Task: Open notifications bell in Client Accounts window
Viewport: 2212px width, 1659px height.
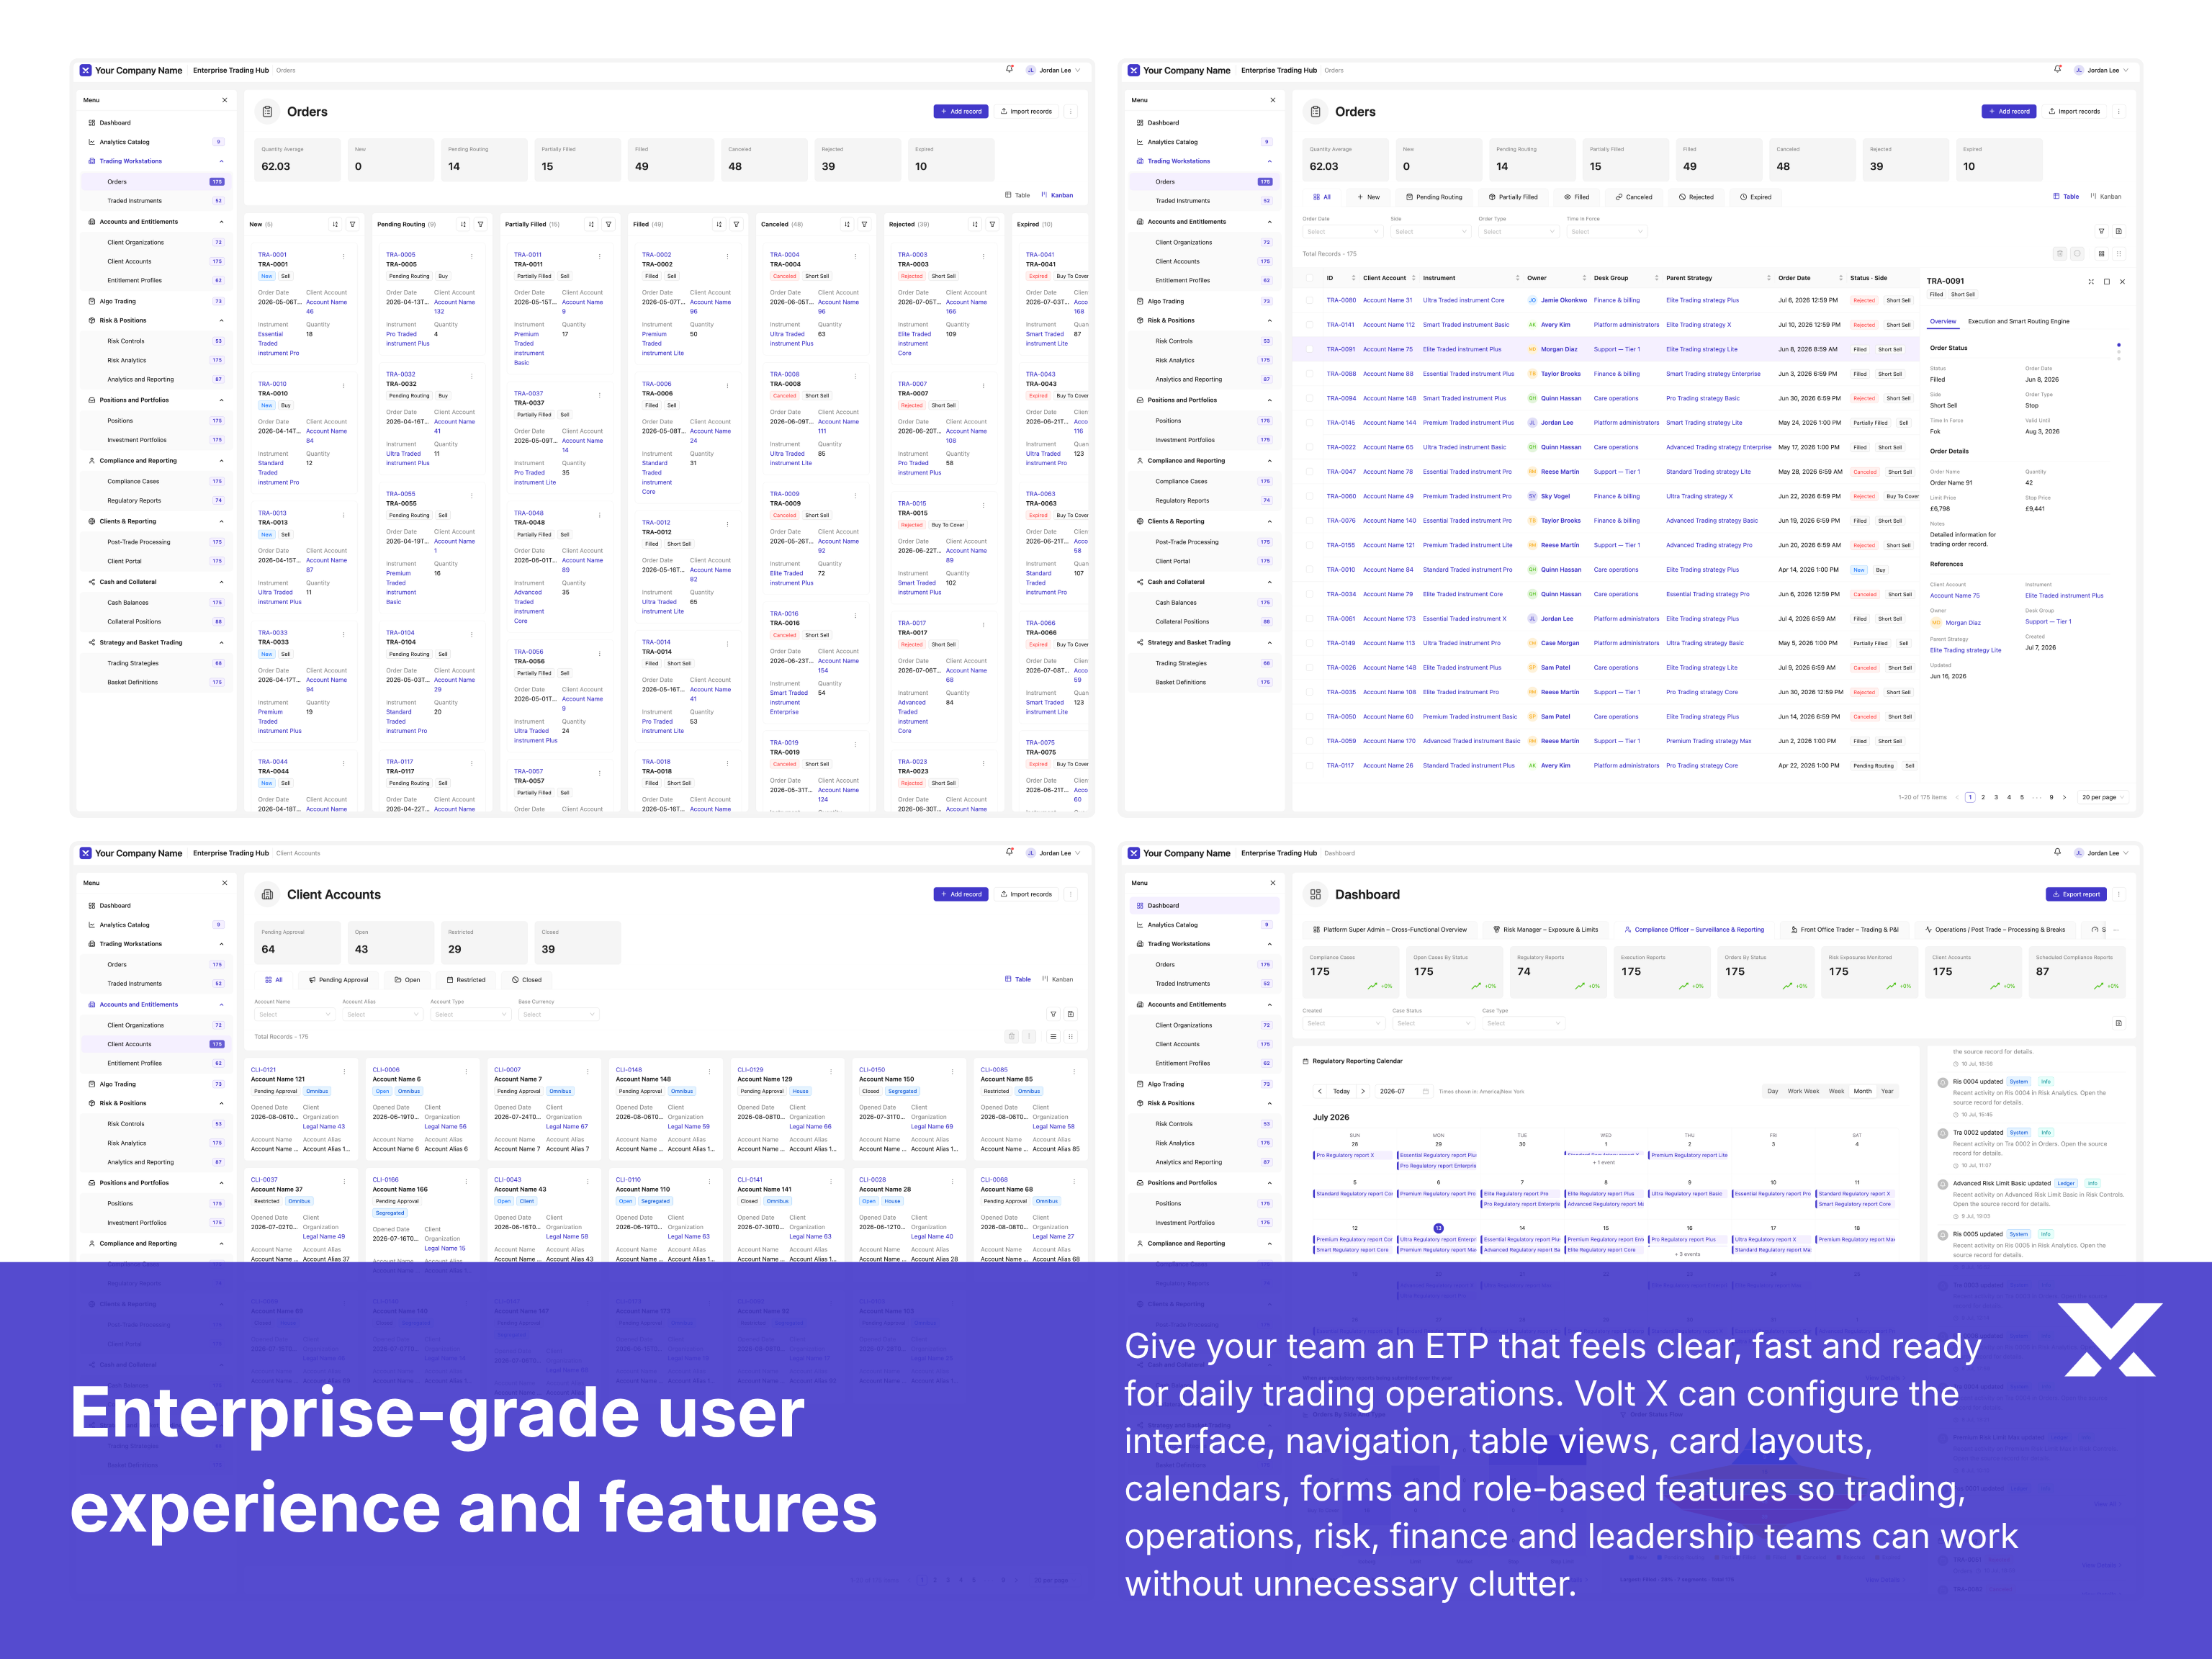Action: pos(1009,853)
